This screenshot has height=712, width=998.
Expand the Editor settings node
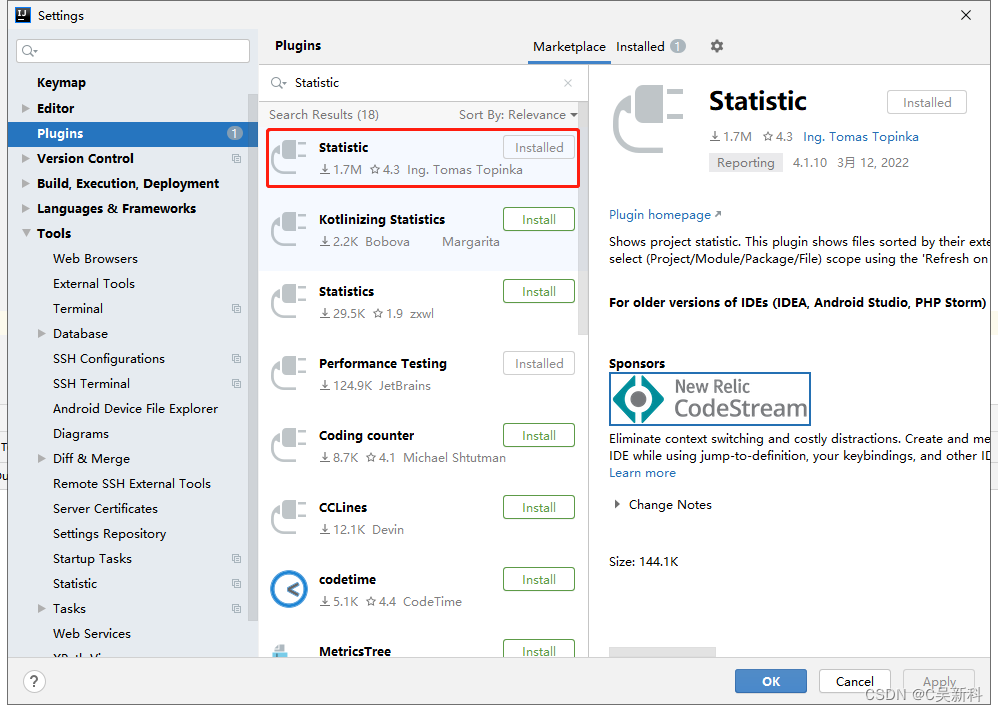25,108
